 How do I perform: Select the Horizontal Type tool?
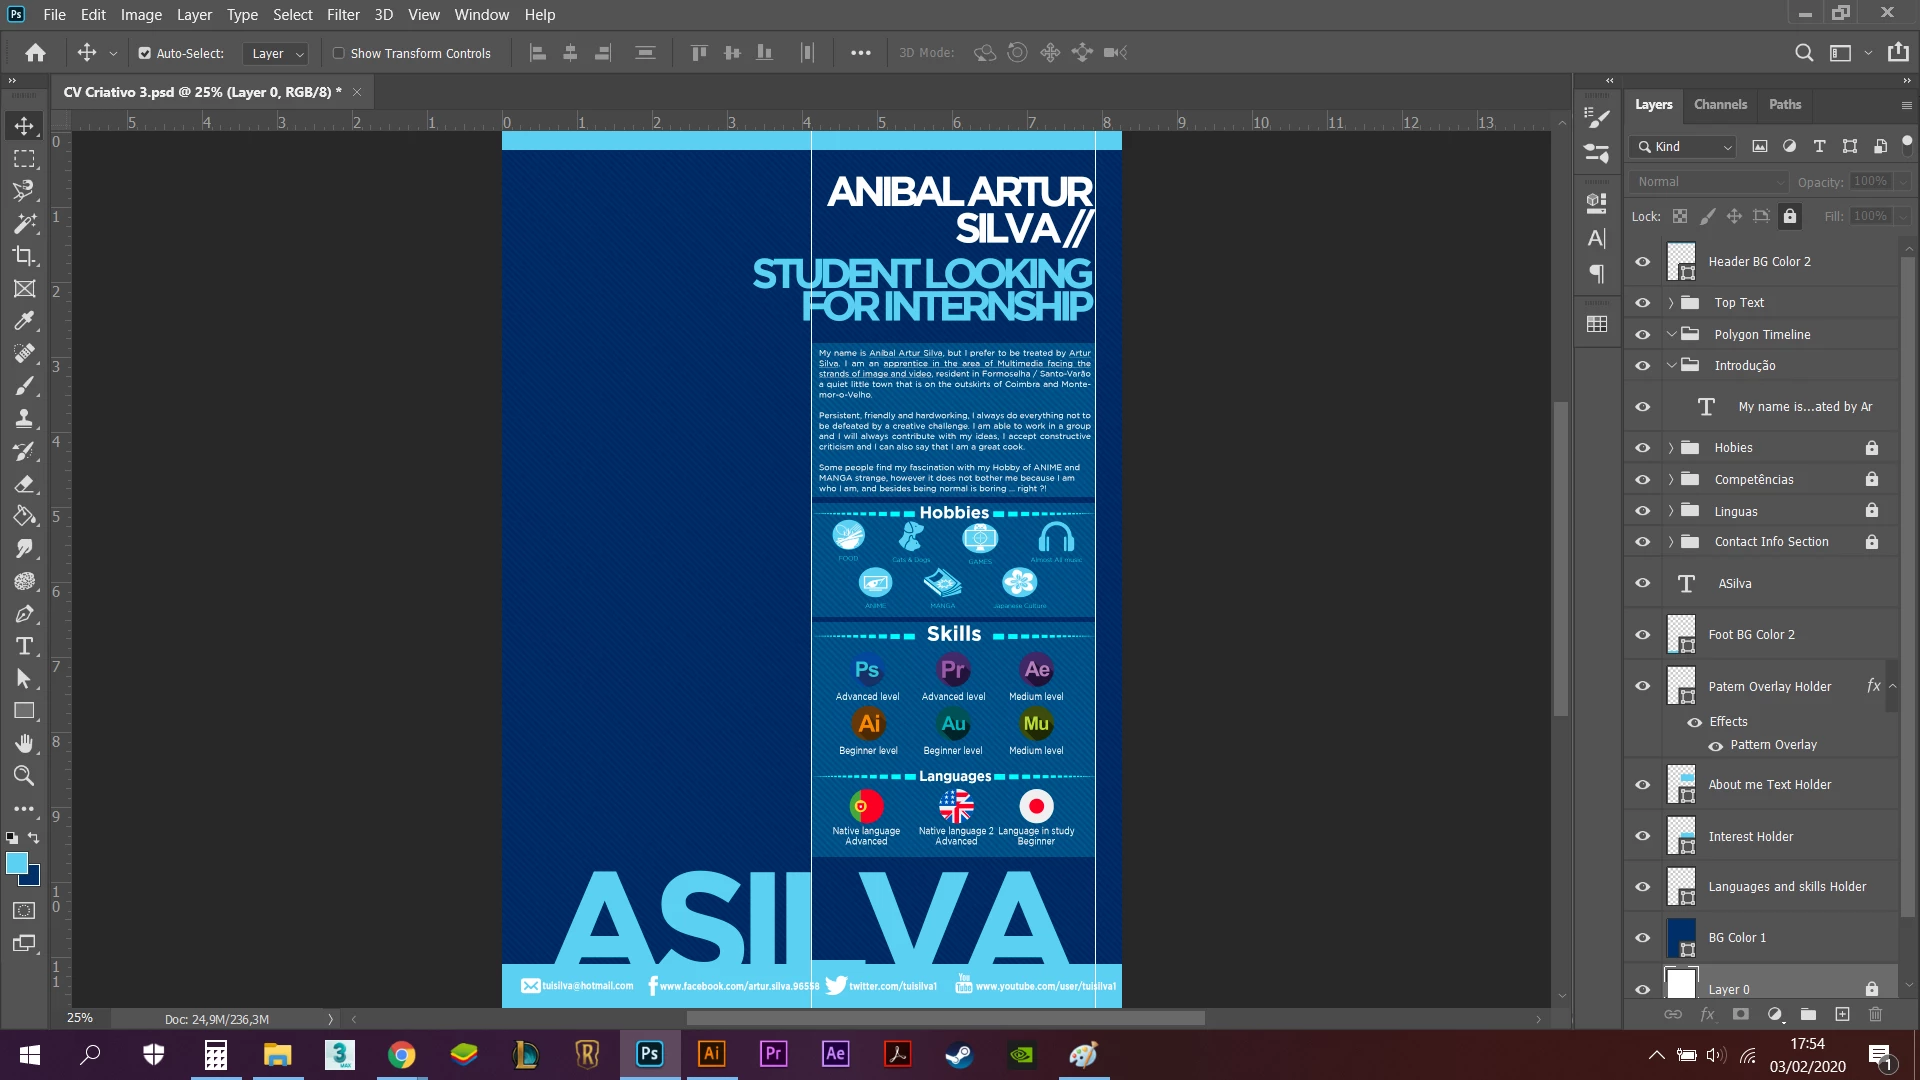(24, 646)
